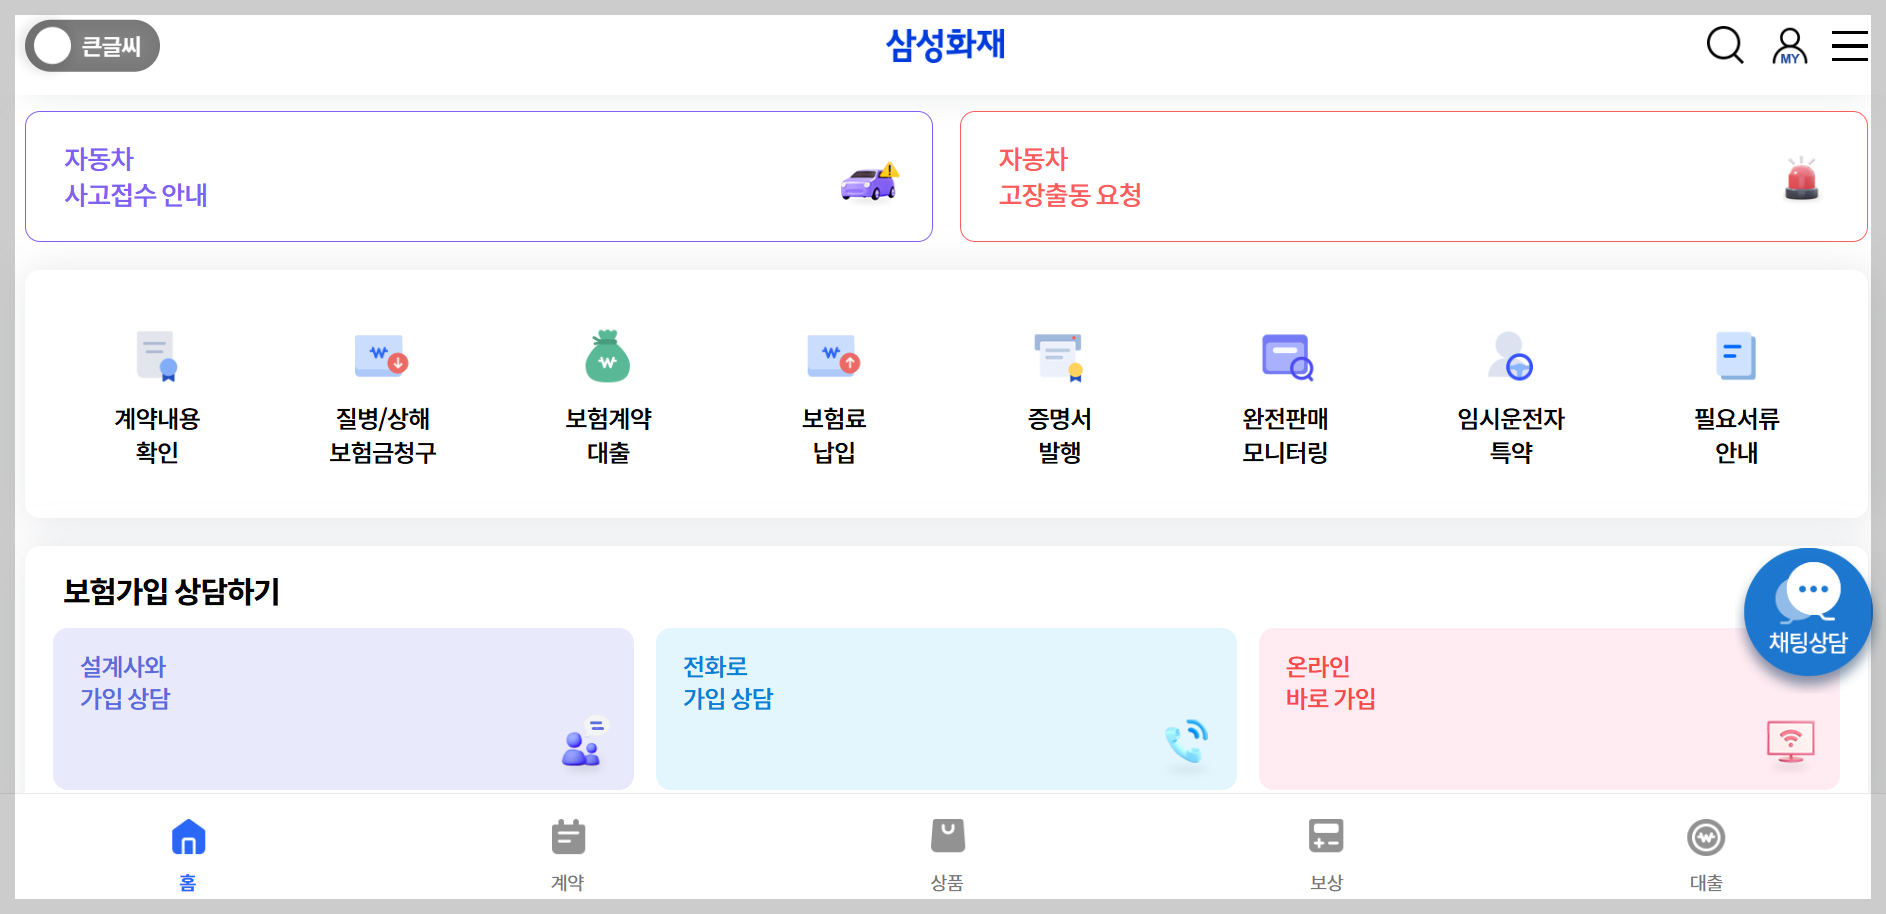Screen dimensions: 1886x914
Task: Open the hamburger menu
Action: click(1850, 46)
